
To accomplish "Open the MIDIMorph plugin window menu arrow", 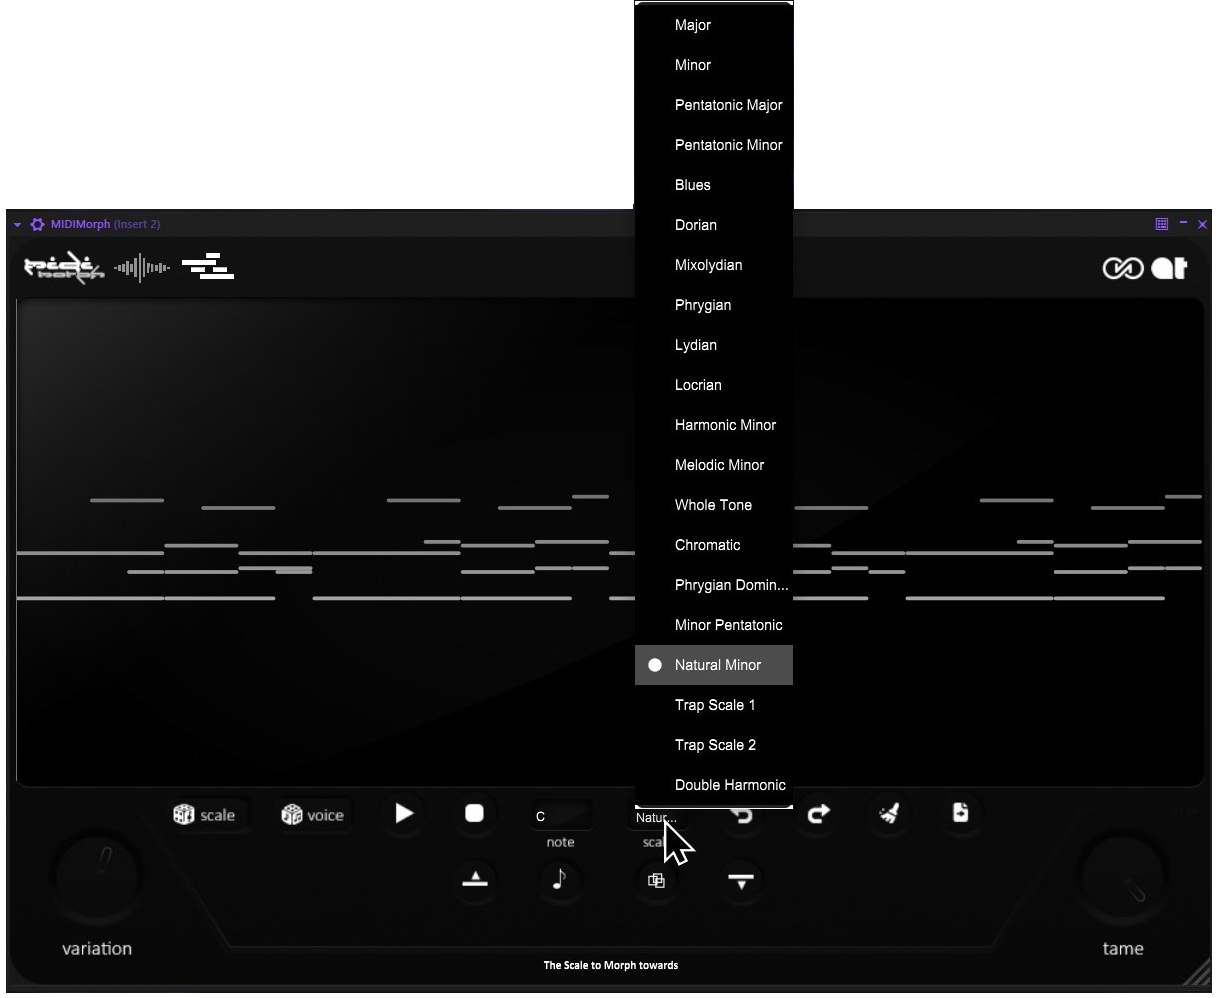I will [x=17, y=225].
